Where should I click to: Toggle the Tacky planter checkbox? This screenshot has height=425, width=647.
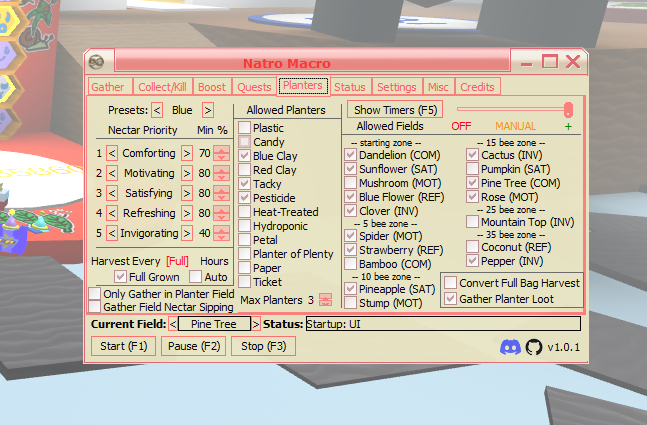(x=244, y=184)
